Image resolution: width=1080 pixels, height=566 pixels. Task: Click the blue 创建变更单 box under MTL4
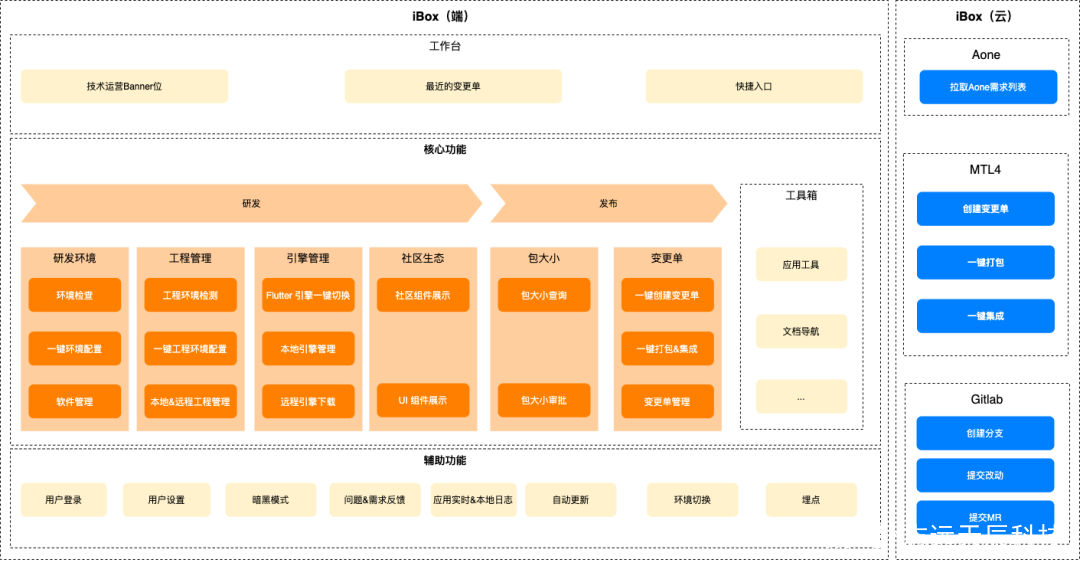985,209
